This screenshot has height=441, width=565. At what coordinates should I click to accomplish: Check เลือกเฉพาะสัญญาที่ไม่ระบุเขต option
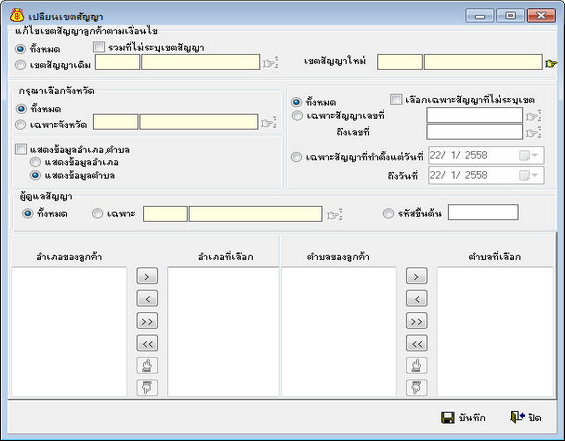(396, 99)
